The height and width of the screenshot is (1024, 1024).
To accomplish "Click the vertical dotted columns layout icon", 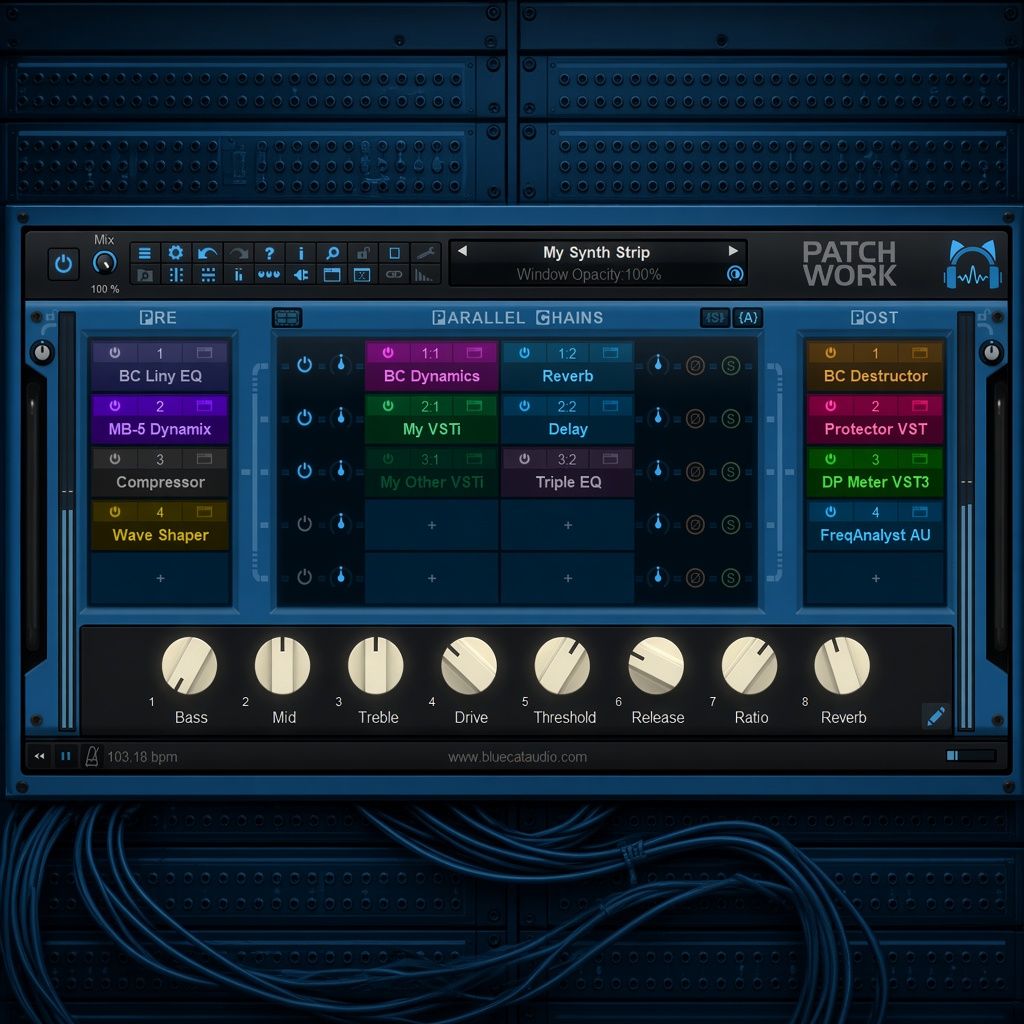I will tap(176, 275).
